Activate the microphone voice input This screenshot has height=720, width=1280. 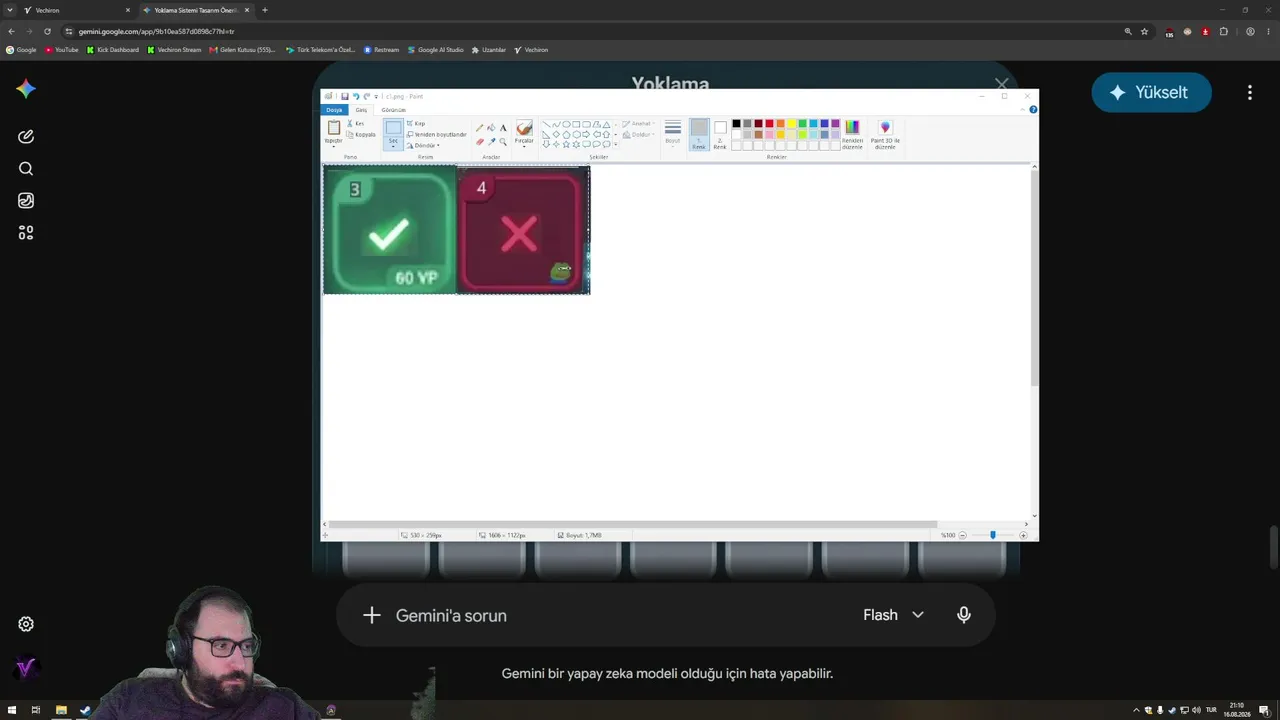pyautogui.click(x=964, y=615)
